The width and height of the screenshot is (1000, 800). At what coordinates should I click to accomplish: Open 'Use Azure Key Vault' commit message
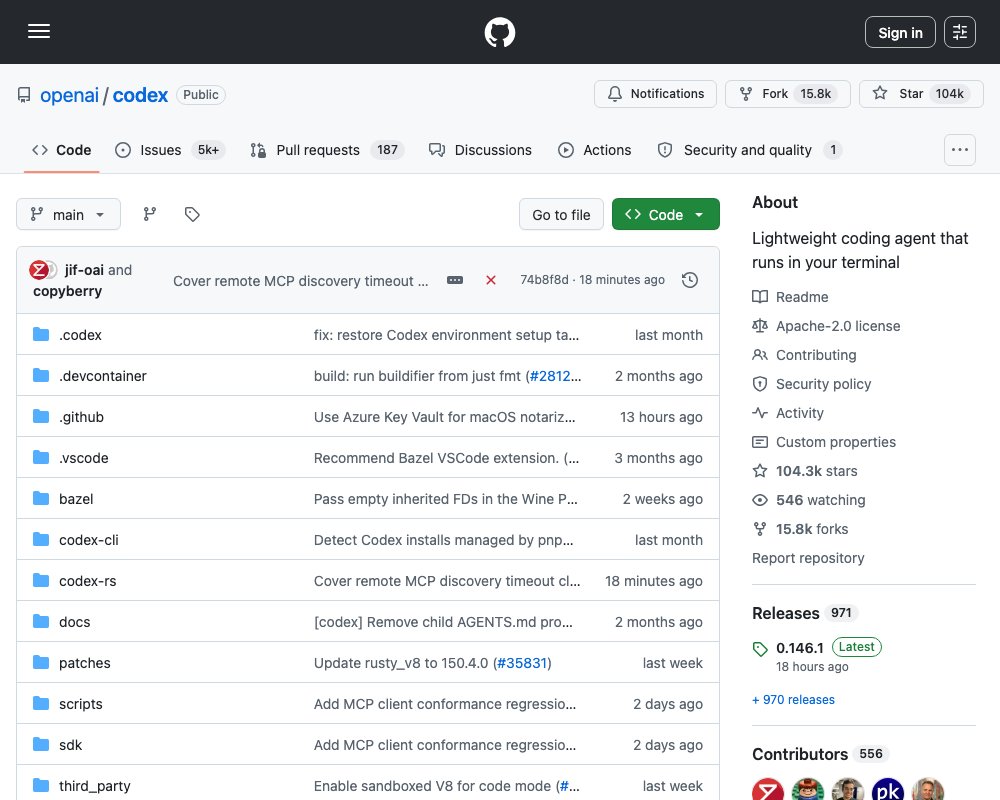pos(445,417)
